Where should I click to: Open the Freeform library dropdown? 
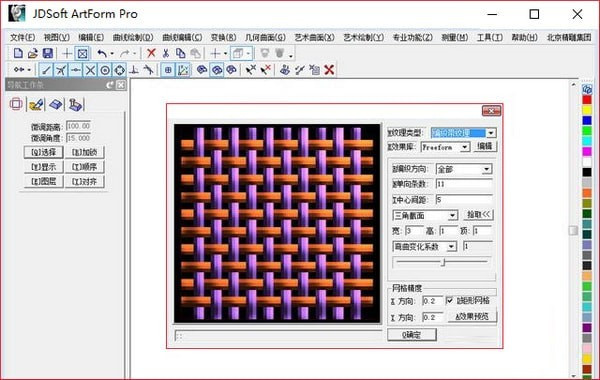pos(465,147)
